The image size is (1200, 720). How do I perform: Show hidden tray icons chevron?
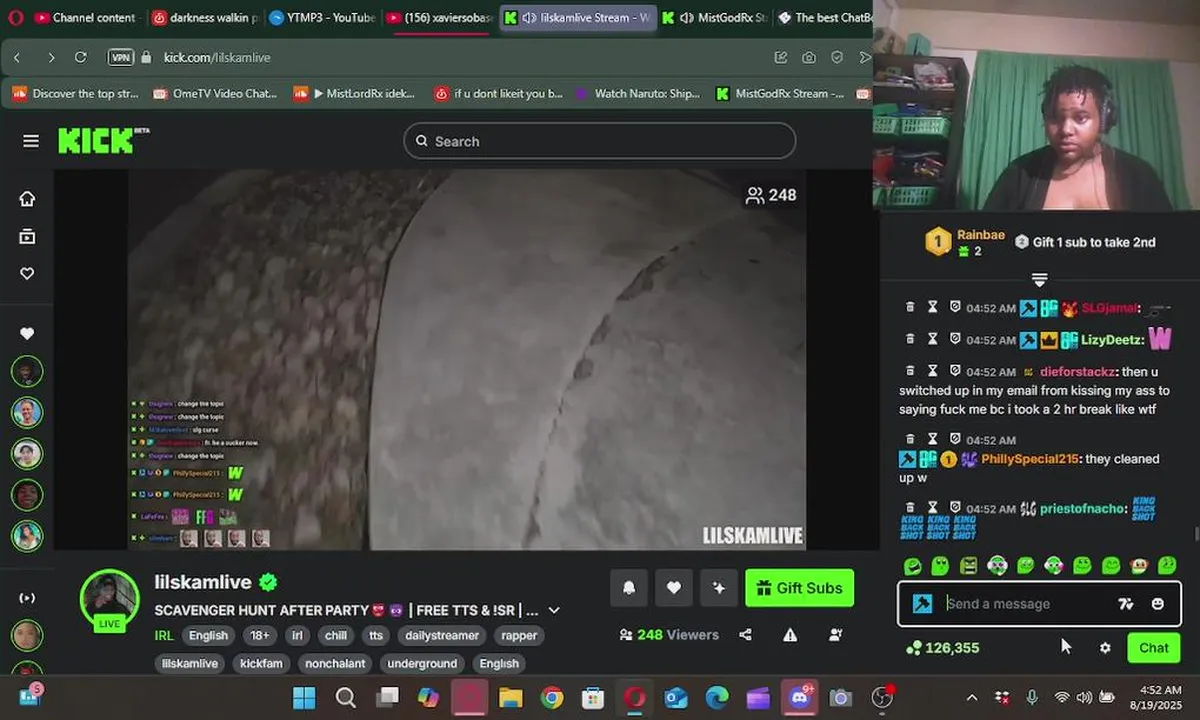click(x=971, y=697)
